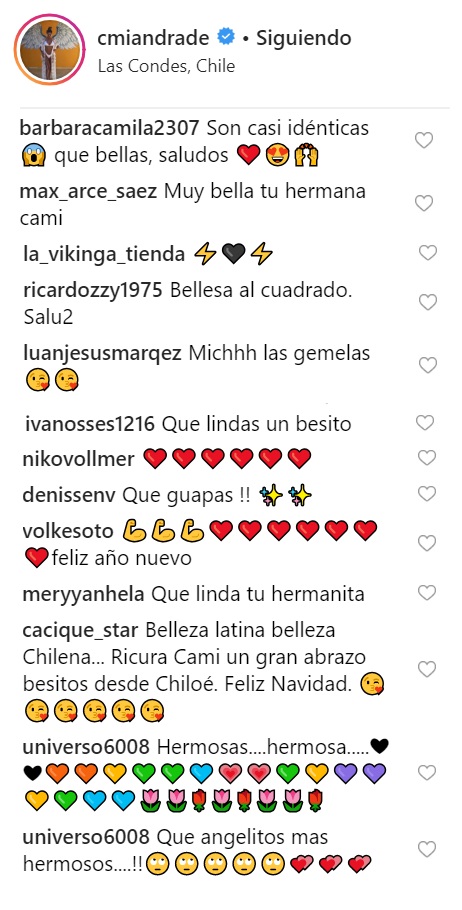The width and height of the screenshot is (462, 910).
Task: Like max_arce_saez's comment heart
Action: coord(424,203)
